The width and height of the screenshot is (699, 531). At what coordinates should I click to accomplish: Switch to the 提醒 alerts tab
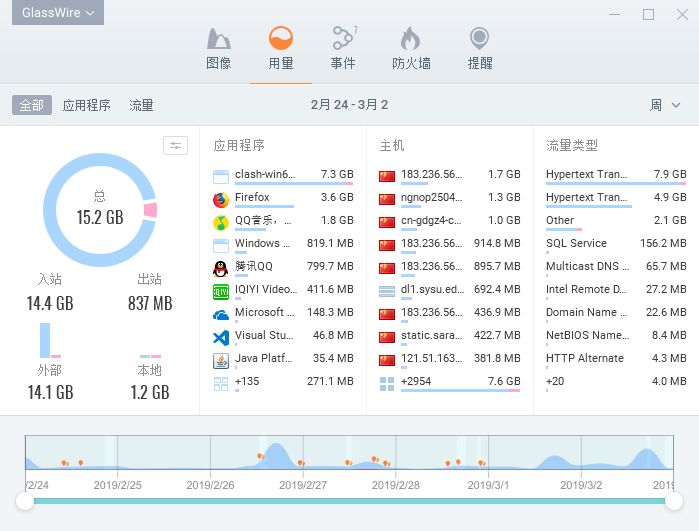(x=480, y=49)
